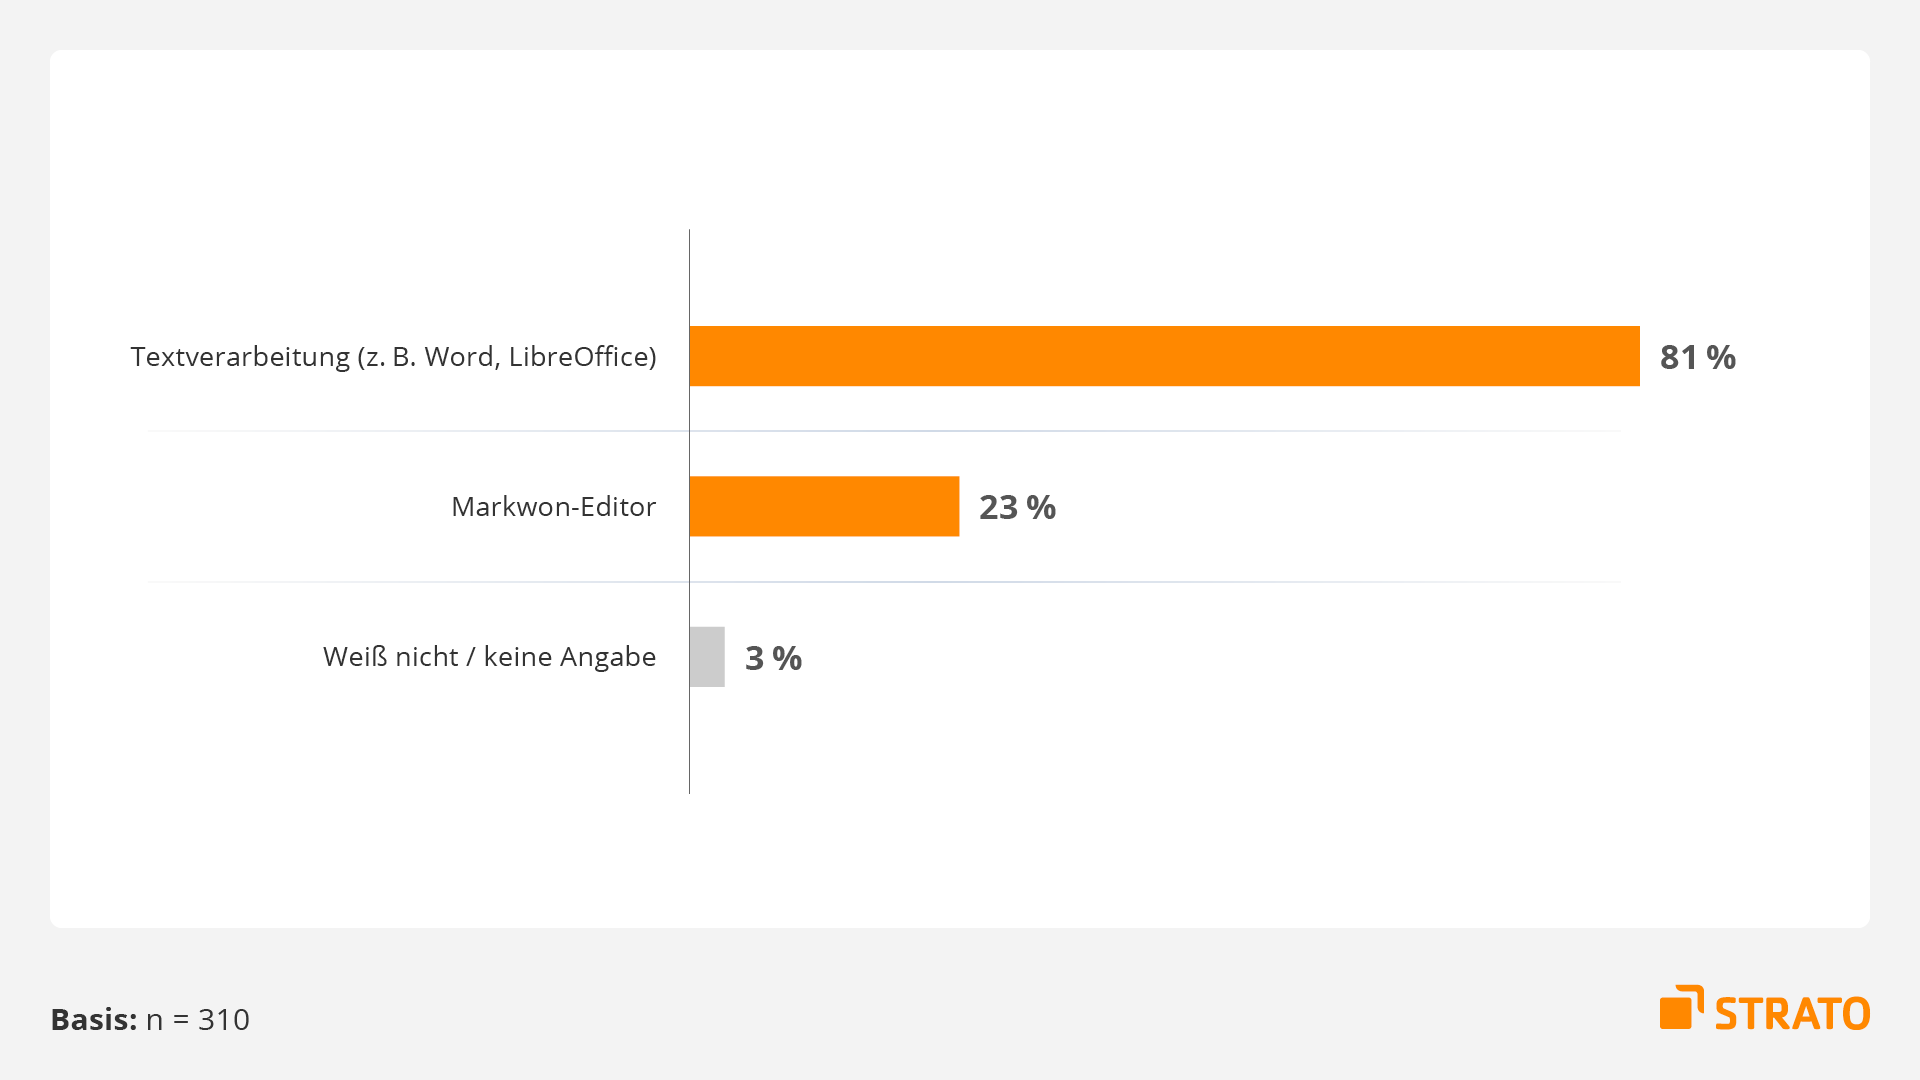Click the STRATO logo icon
Screen dimensions: 1920x1080
(1682, 1007)
